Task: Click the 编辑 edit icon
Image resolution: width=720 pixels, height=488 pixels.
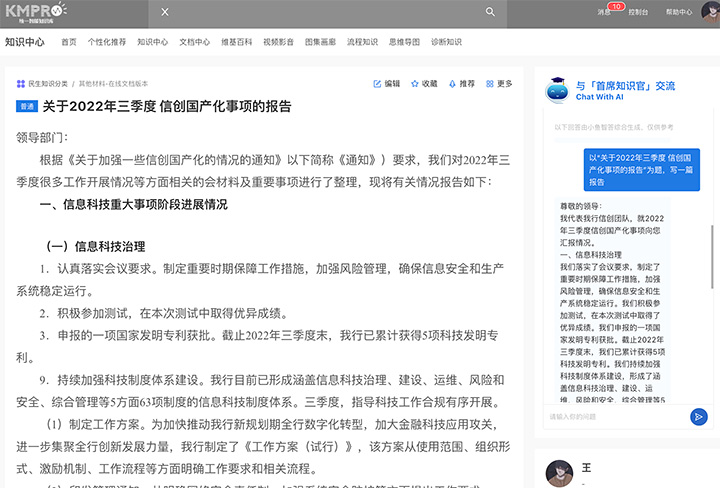Action: coord(377,84)
